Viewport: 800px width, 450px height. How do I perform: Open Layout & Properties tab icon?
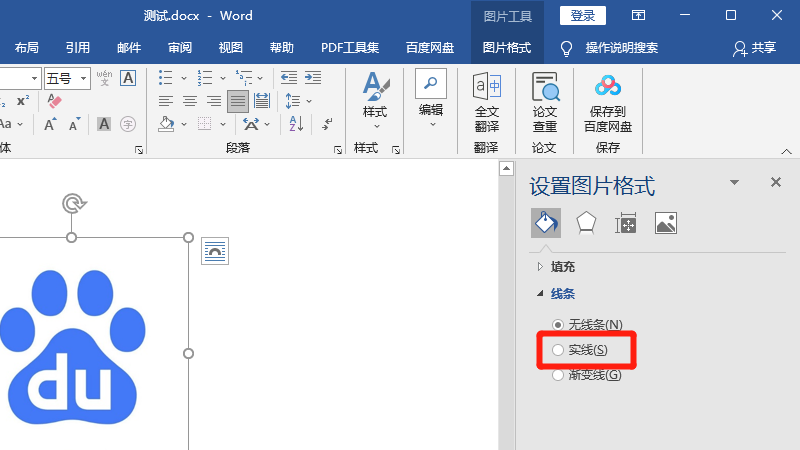point(626,223)
